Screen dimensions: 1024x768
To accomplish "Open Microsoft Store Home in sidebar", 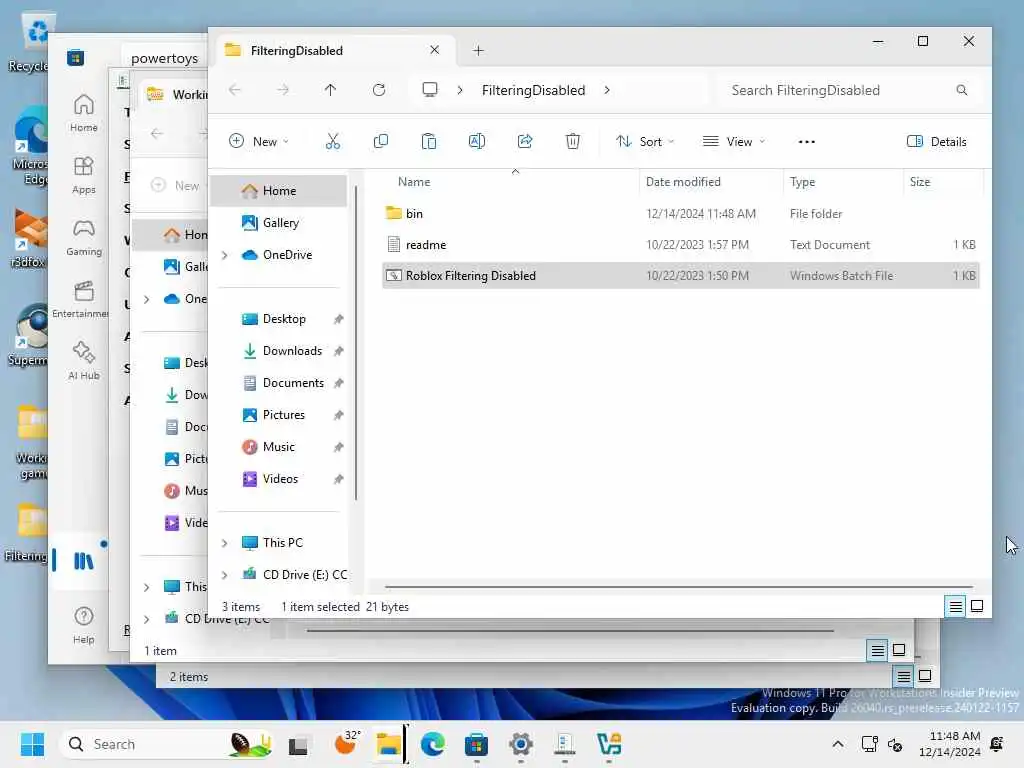I will (84, 113).
